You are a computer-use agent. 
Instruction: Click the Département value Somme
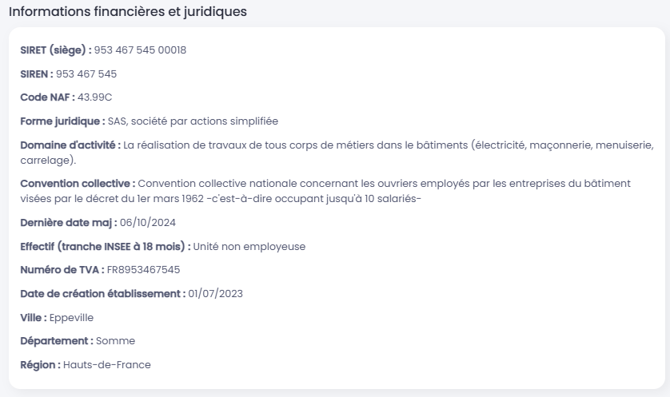115,341
